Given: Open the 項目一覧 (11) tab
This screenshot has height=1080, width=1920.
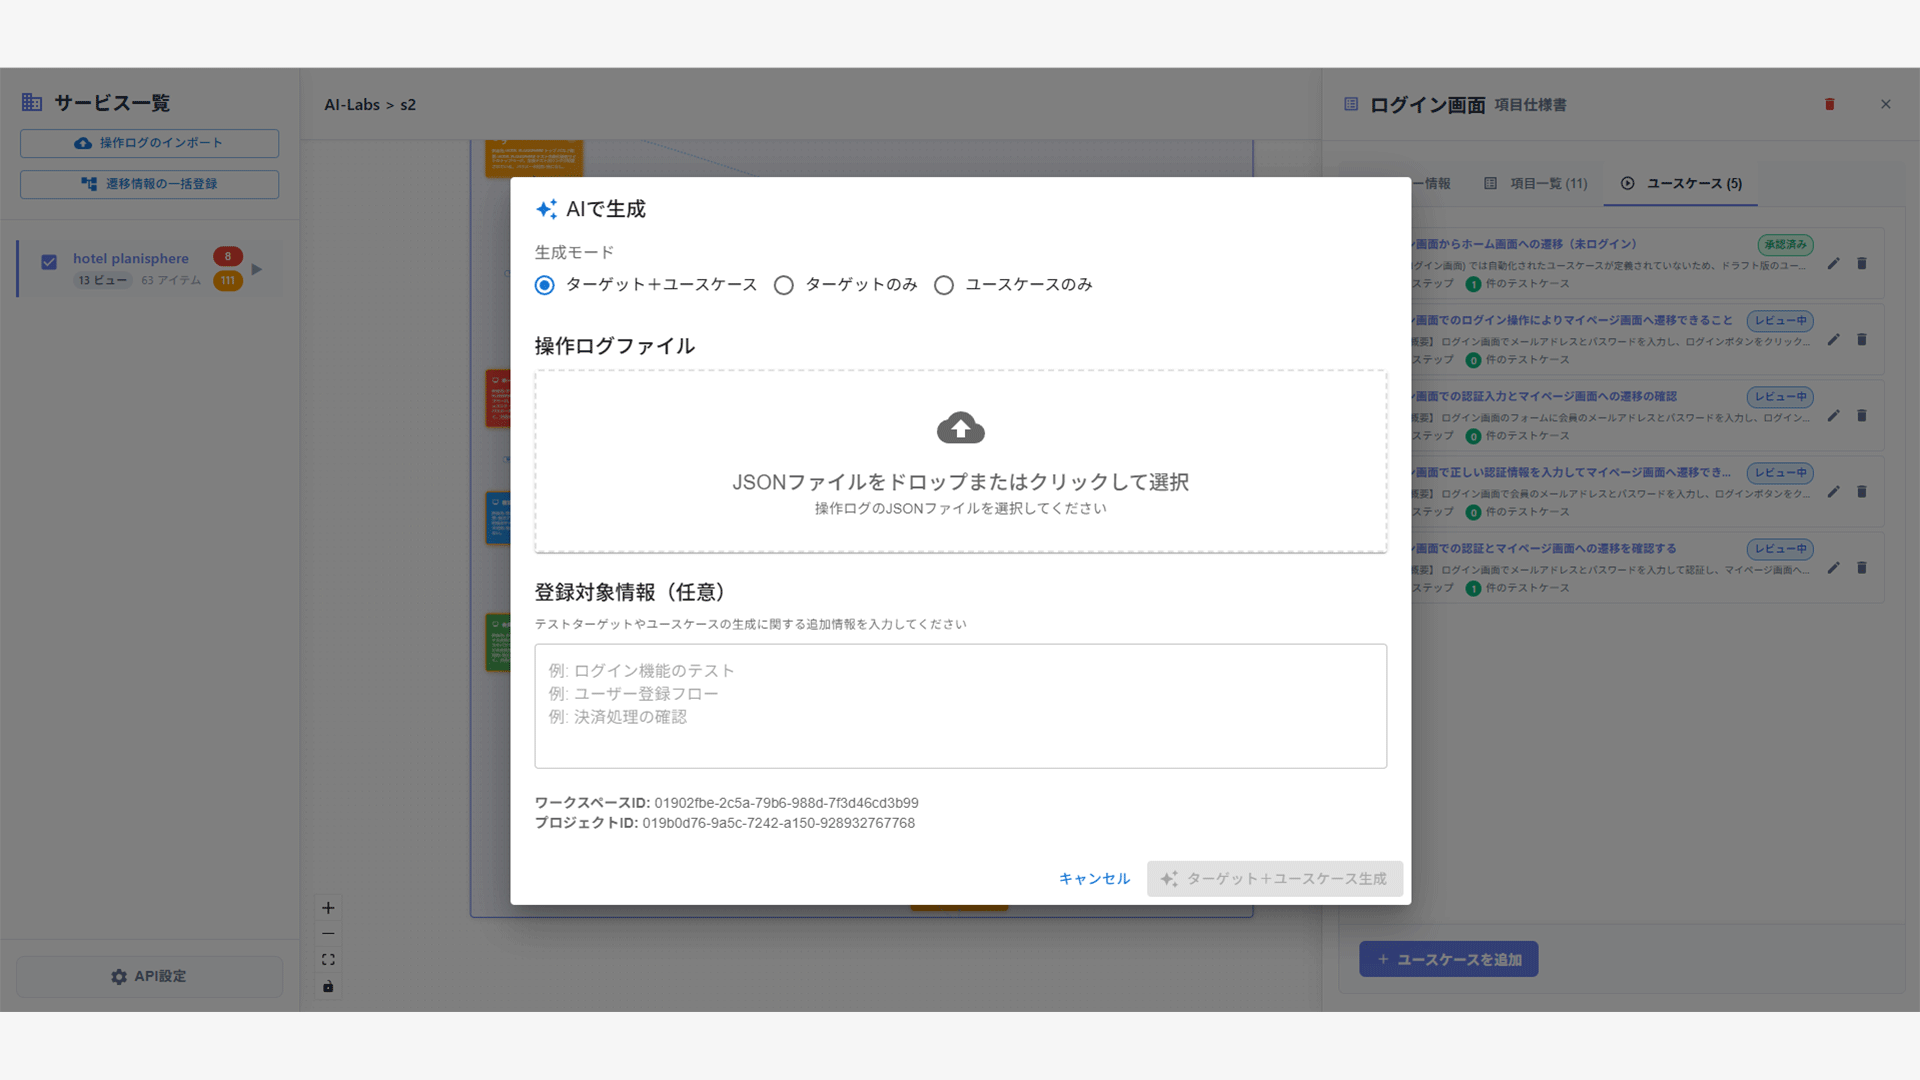Looking at the screenshot, I should coord(1536,184).
